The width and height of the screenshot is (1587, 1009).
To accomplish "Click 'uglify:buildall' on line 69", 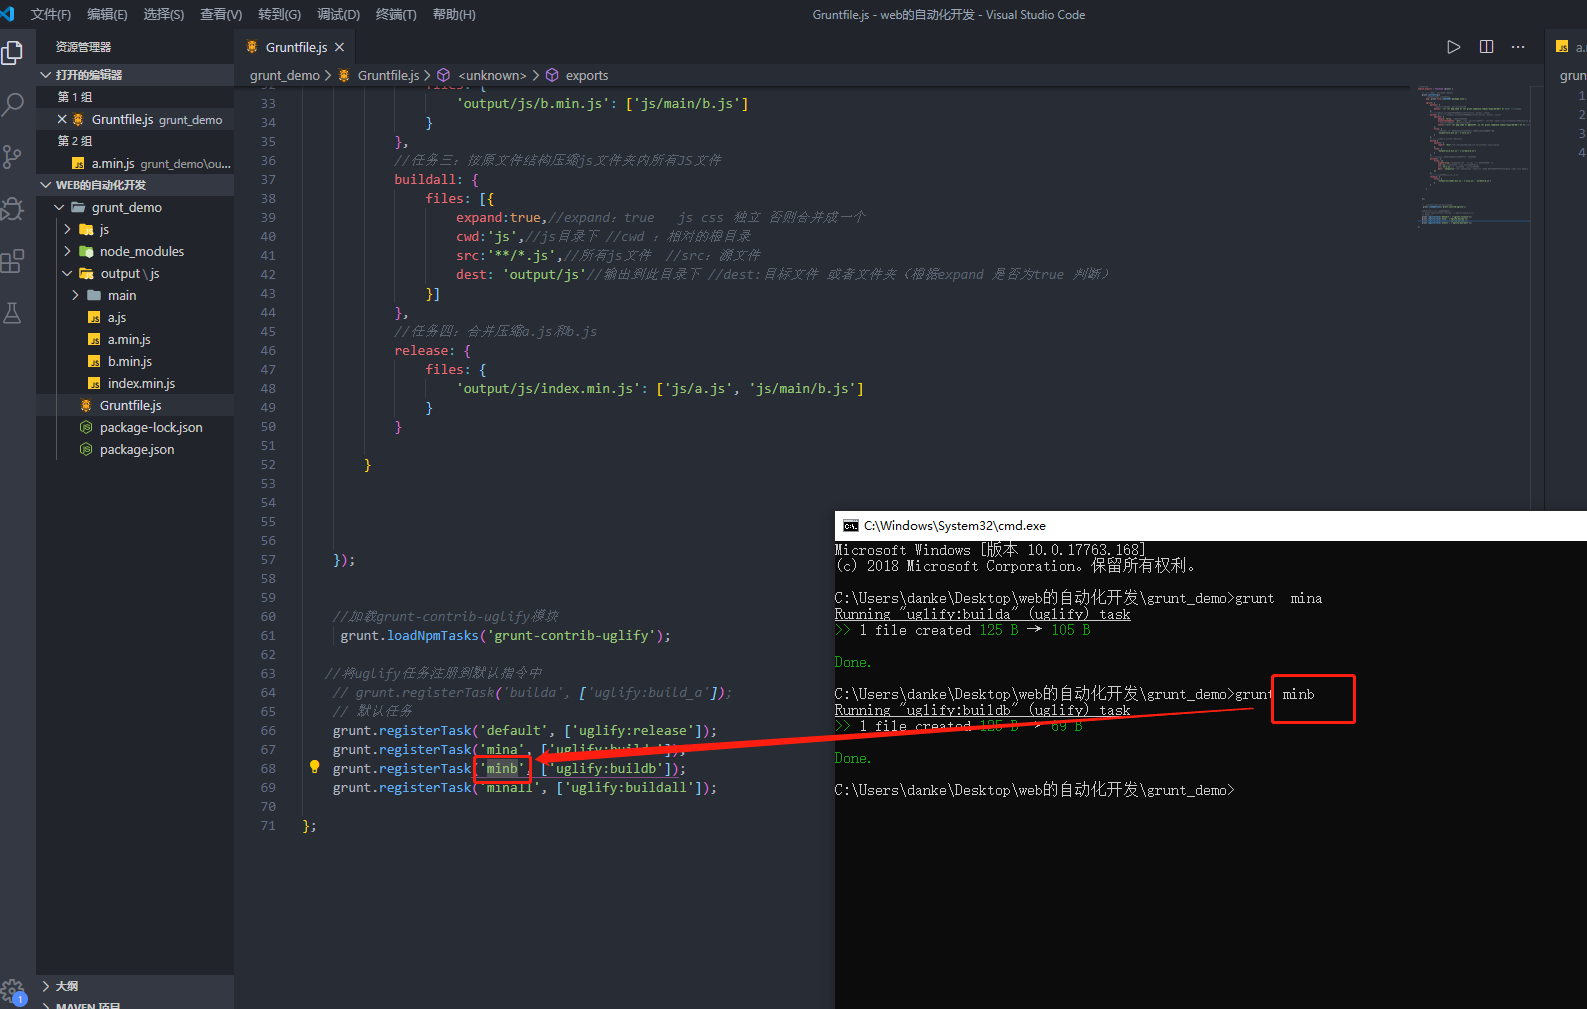I will coord(629,787).
